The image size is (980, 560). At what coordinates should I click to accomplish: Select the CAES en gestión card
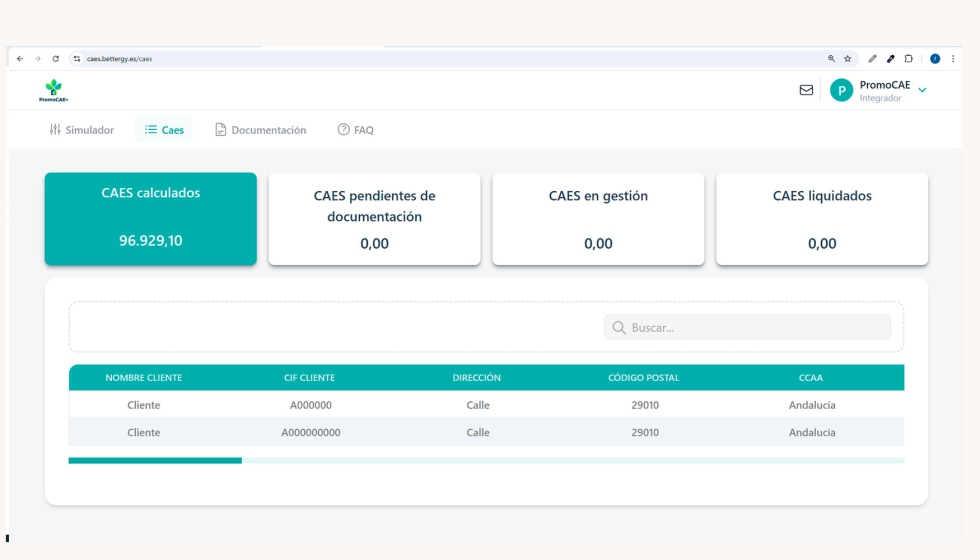(x=598, y=219)
